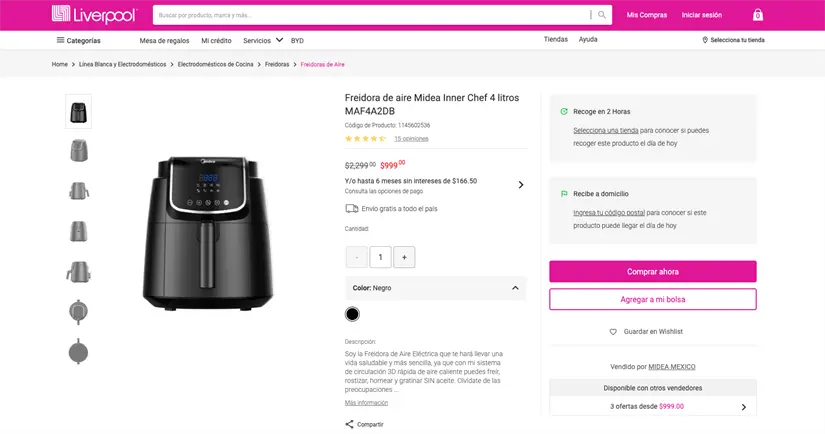This screenshot has width=825, height=434.
Task: Click the product star rating
Action: click(x=365, y=139)
